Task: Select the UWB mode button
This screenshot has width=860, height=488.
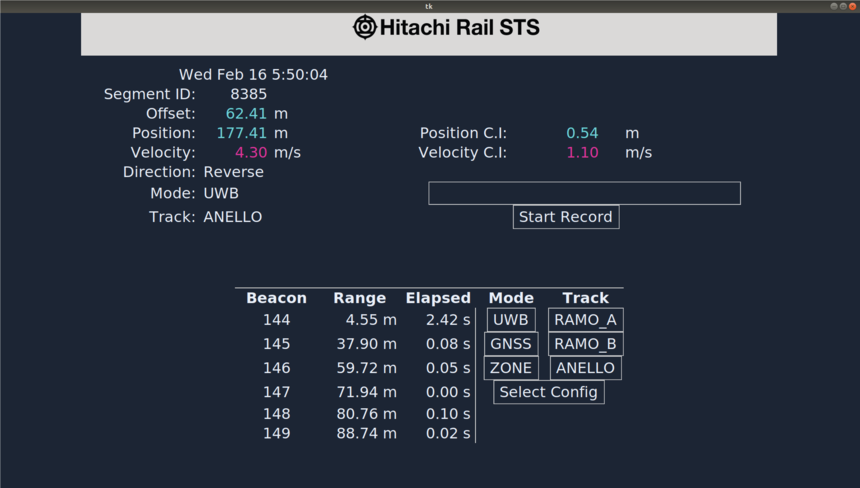Action: 511,320
